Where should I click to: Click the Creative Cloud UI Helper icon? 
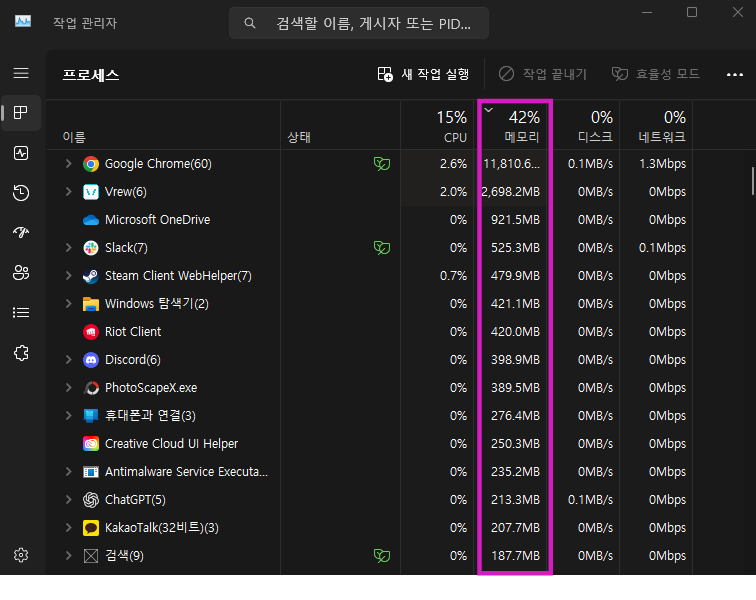(91, 444)
